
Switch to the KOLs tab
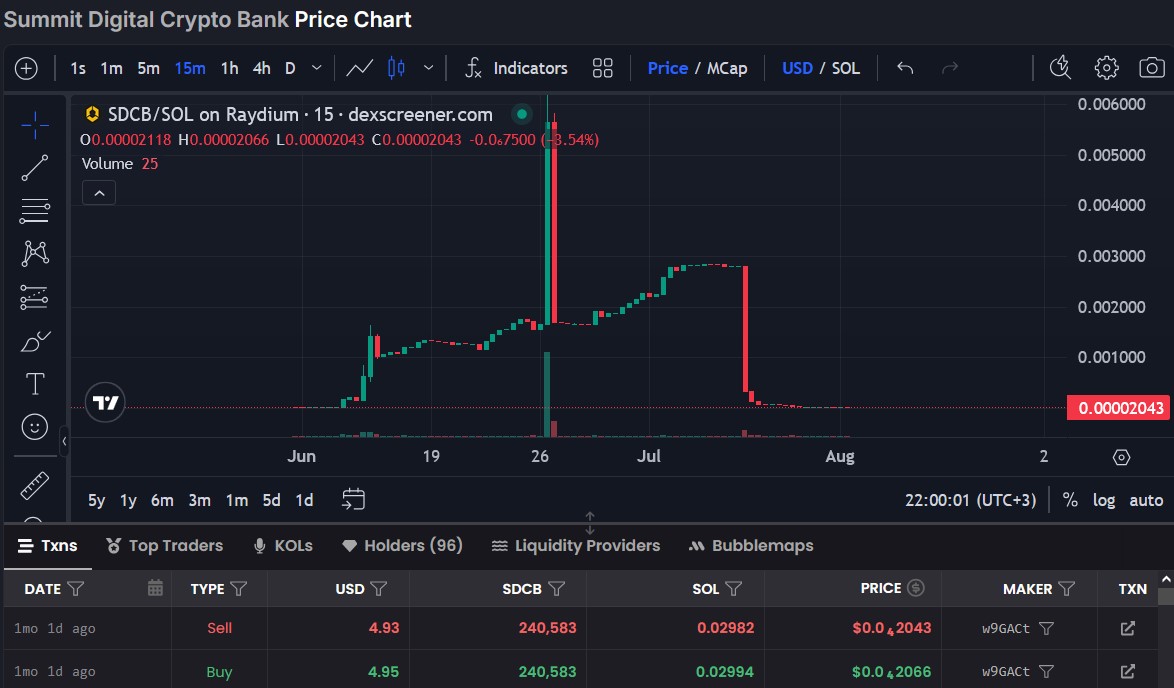point(283,546)
